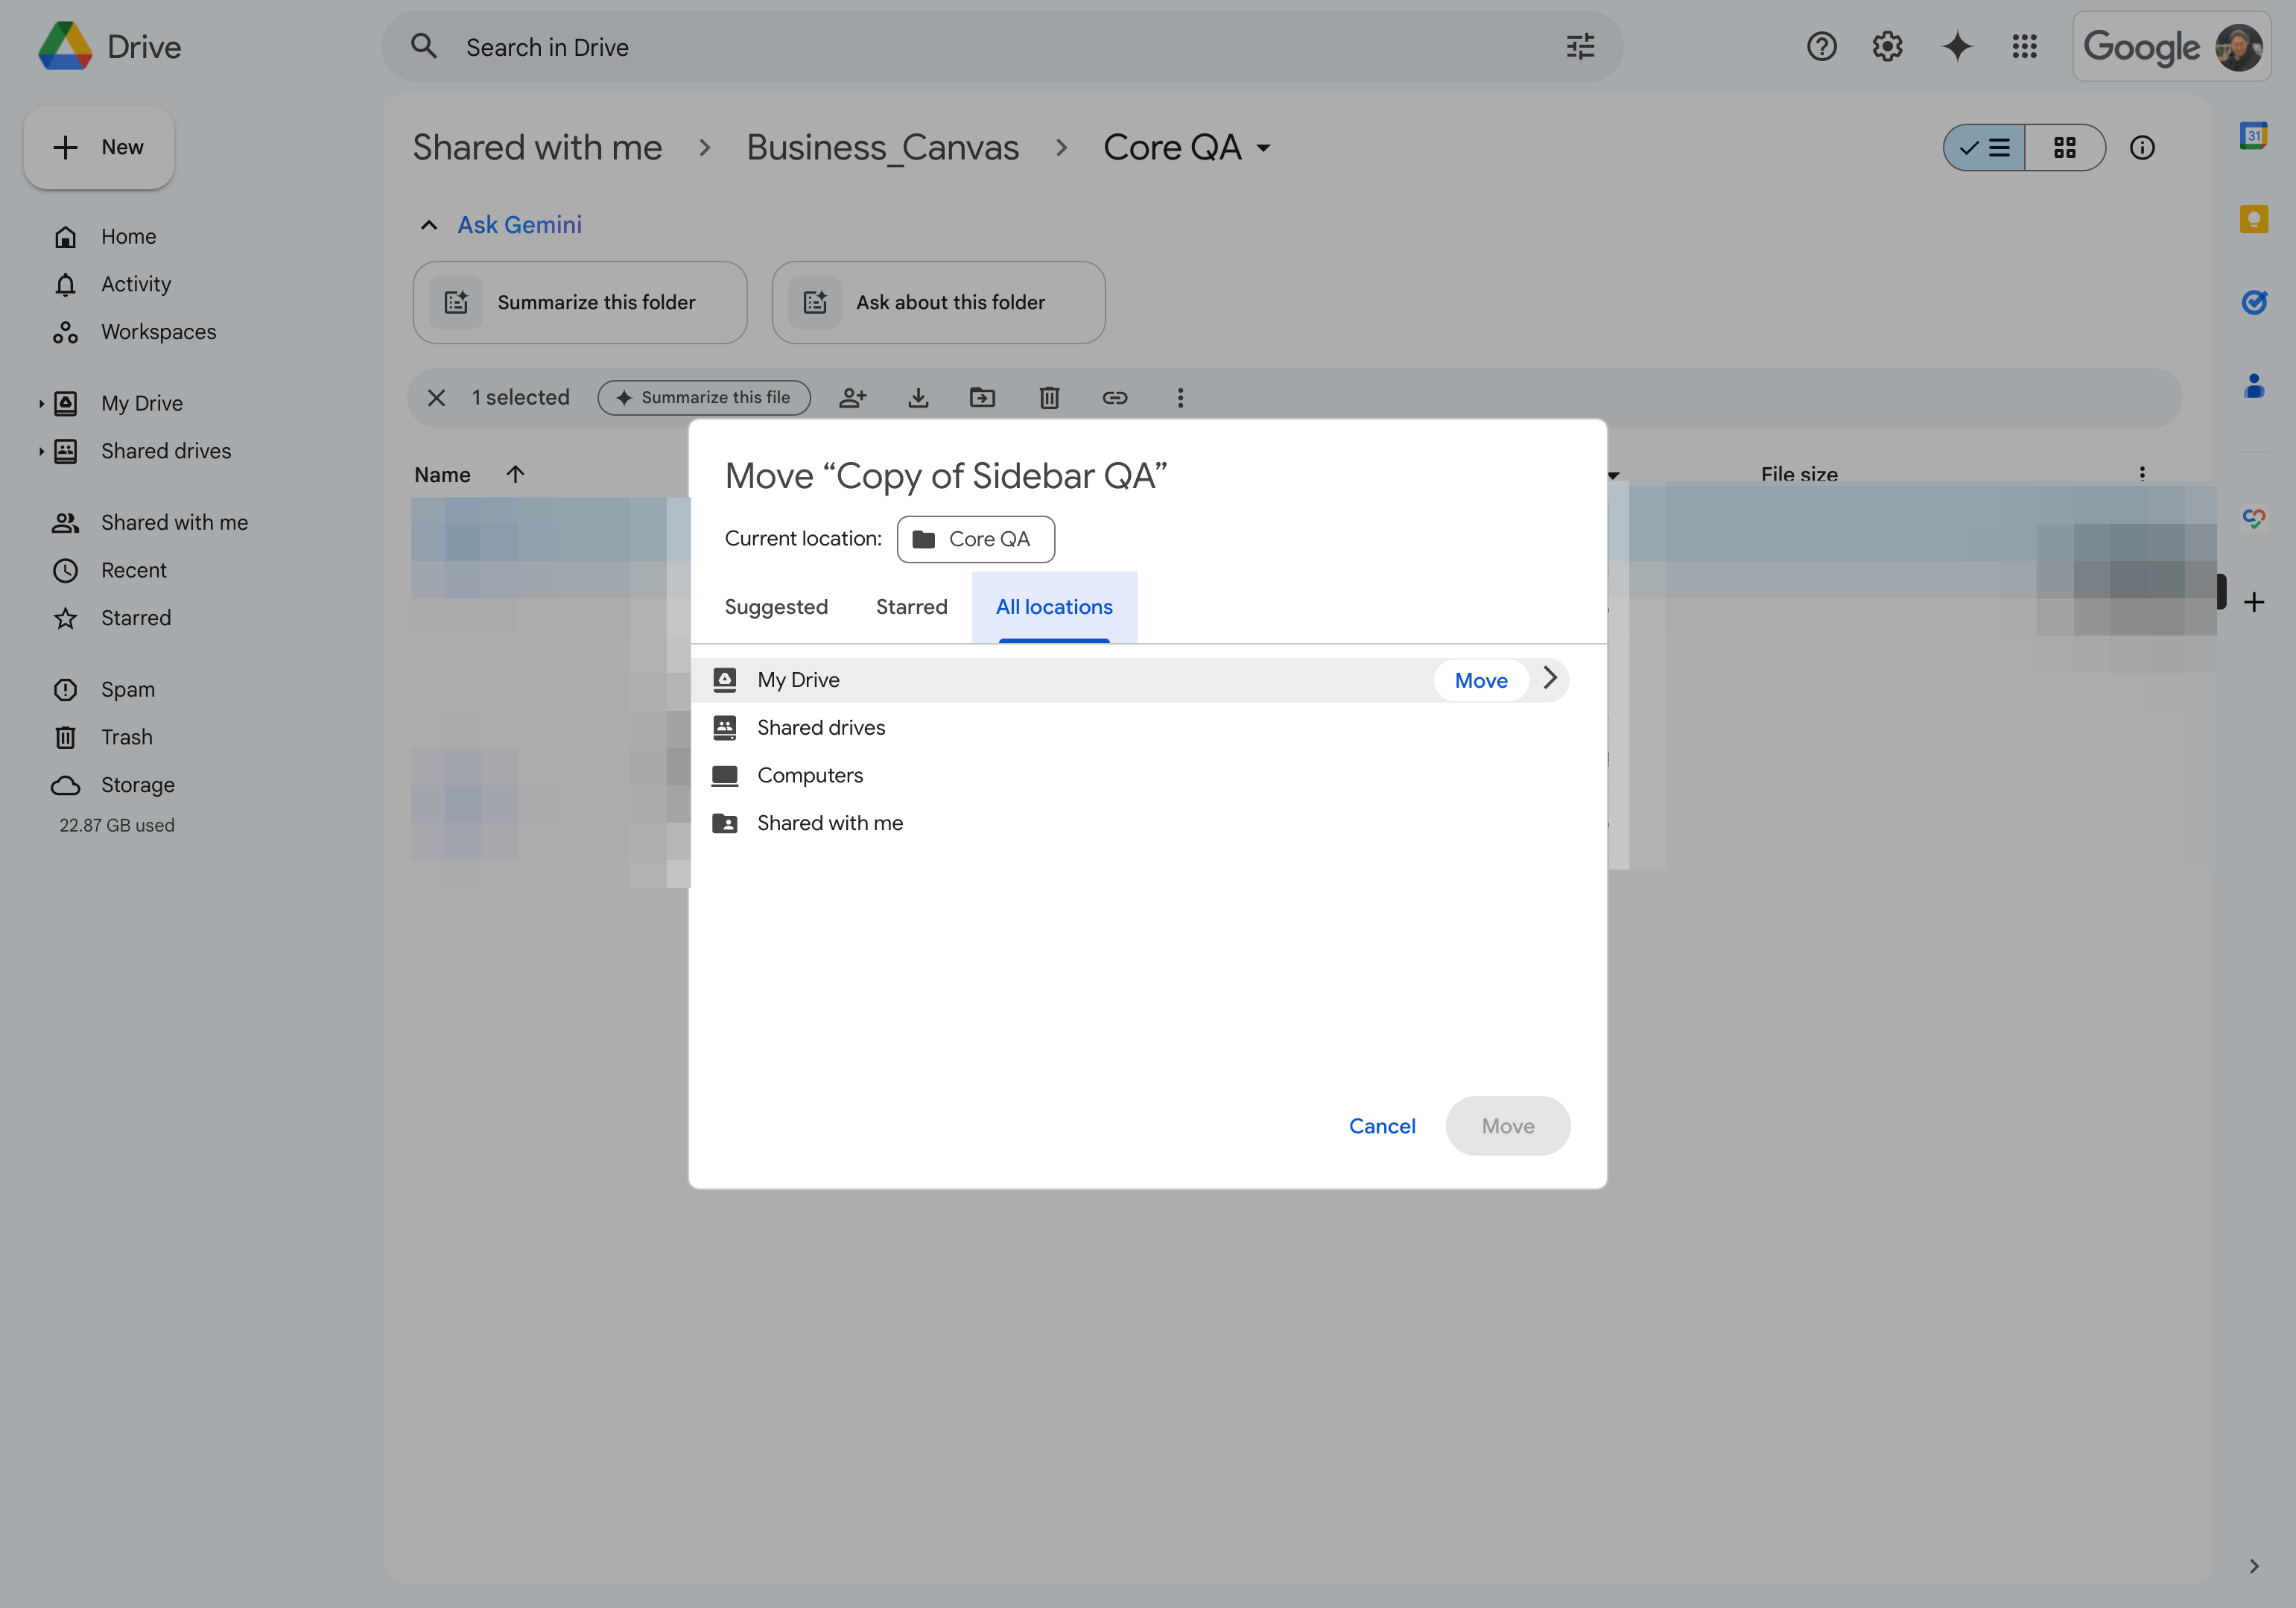The height and width of the screenshot is (1608, 2296).
Task: Open Google Keep side panel icon
Action: click(2253, 219)
